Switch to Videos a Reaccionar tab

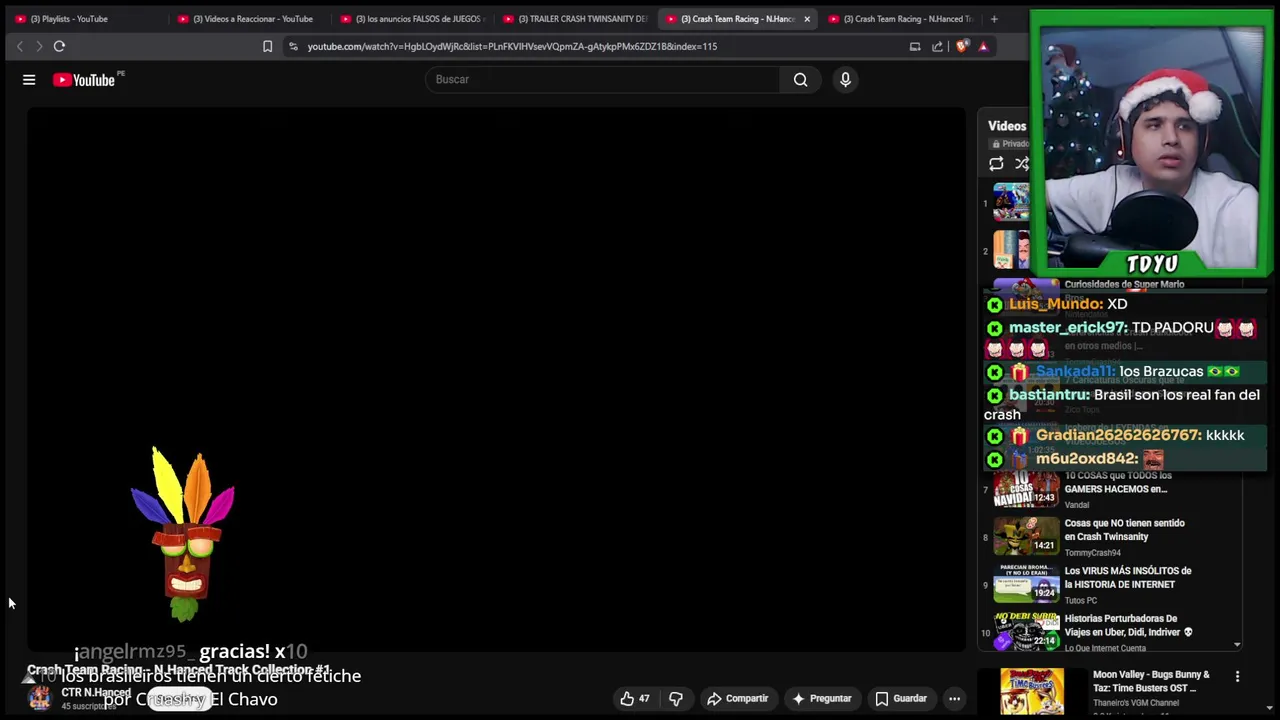(x=247, y=19)
